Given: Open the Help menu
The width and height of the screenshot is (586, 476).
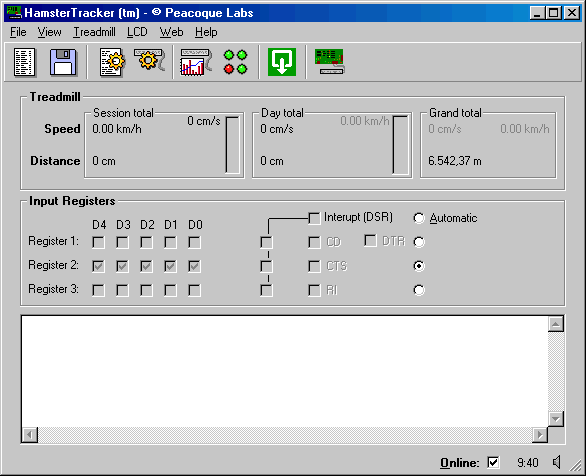Looking at the screenshot, I should point(206,32).
